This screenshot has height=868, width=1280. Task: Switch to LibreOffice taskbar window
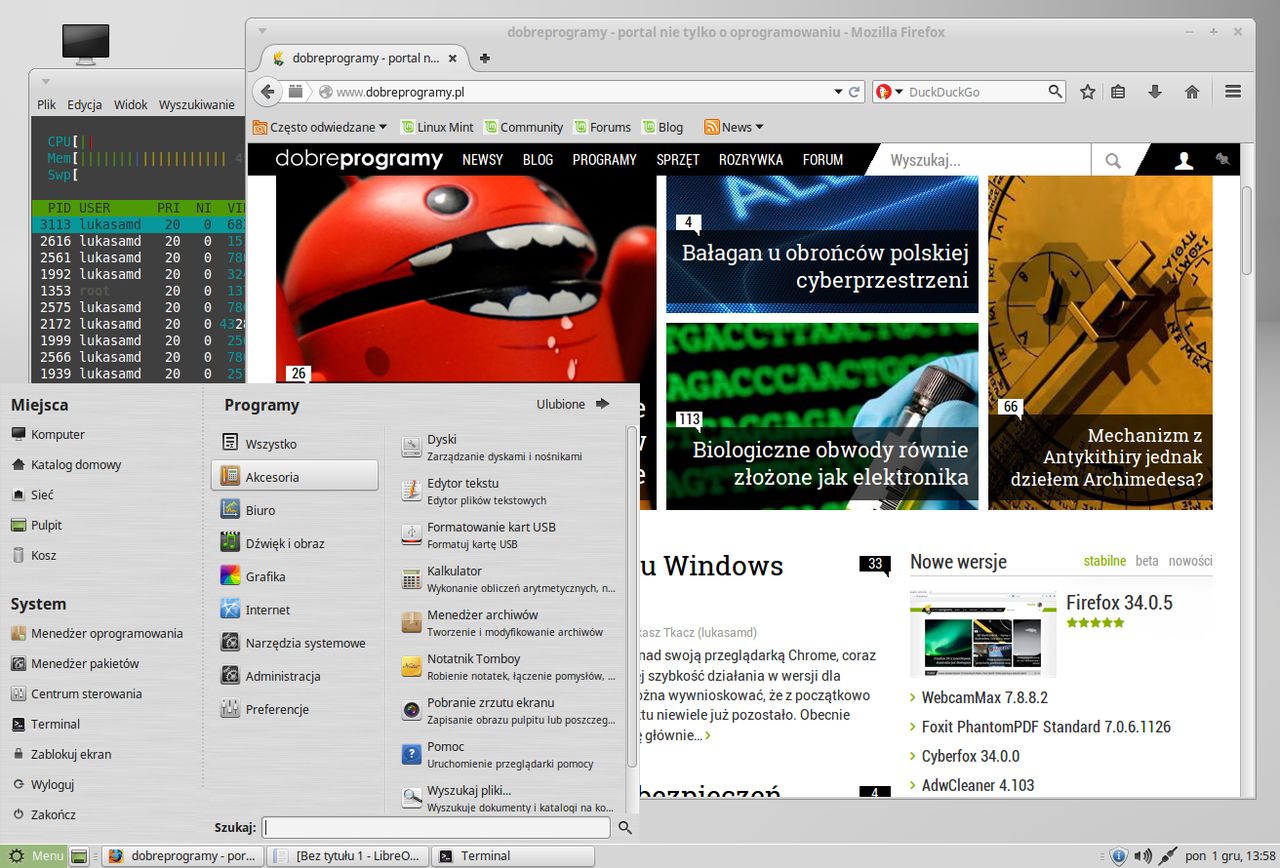point(349,856)
